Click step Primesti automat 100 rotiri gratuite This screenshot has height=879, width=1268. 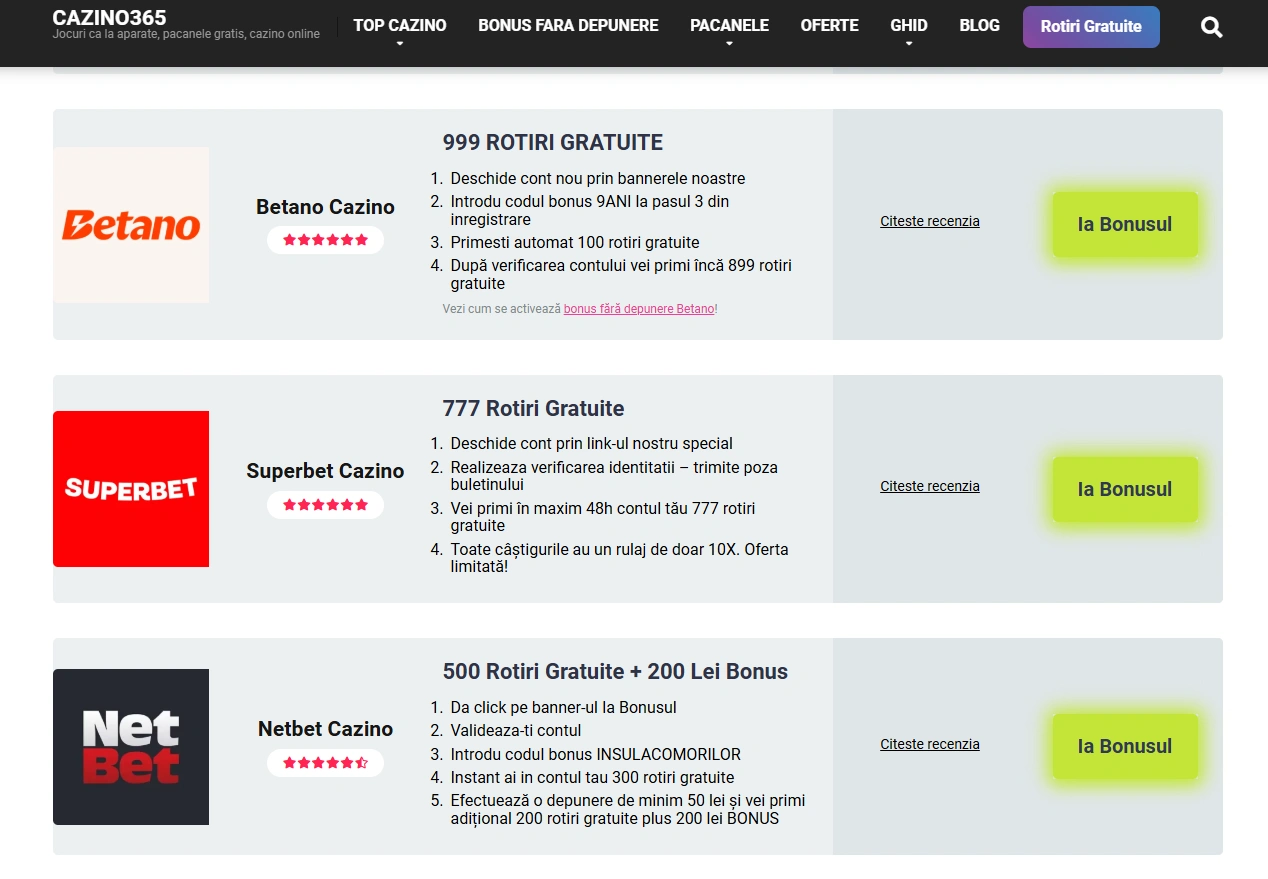575,242
